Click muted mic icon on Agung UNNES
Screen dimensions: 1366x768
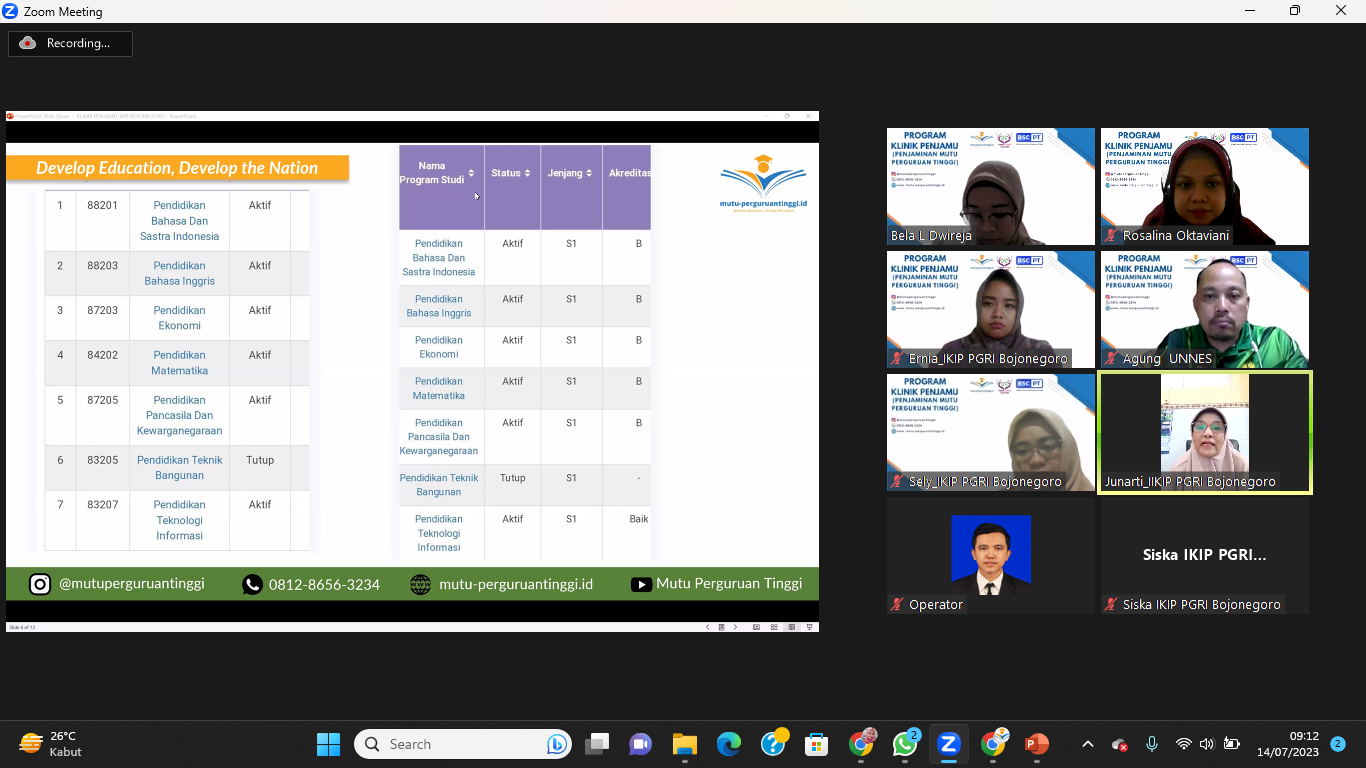[x=1110, y=359]
